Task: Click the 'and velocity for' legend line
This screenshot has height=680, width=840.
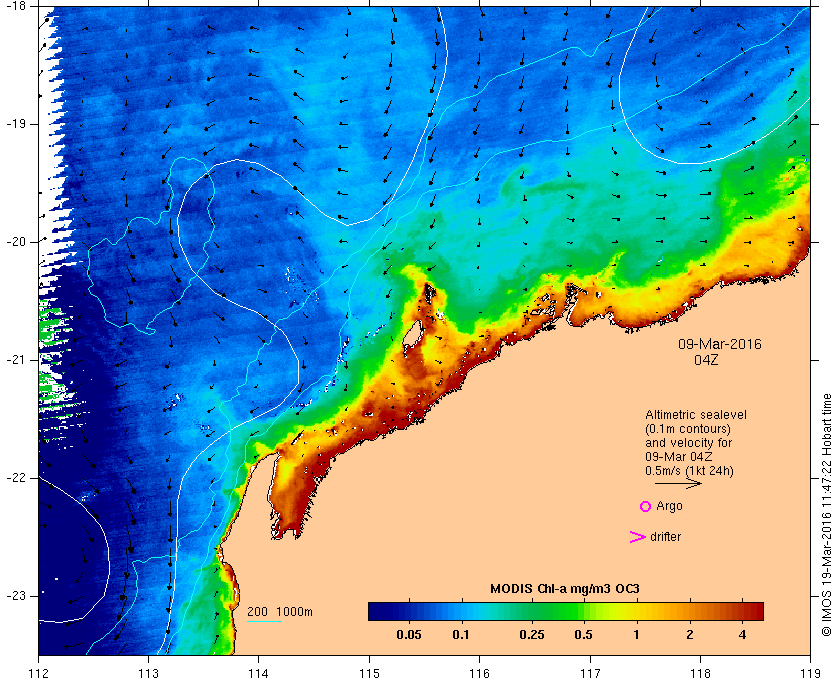Action: [688, 443]
